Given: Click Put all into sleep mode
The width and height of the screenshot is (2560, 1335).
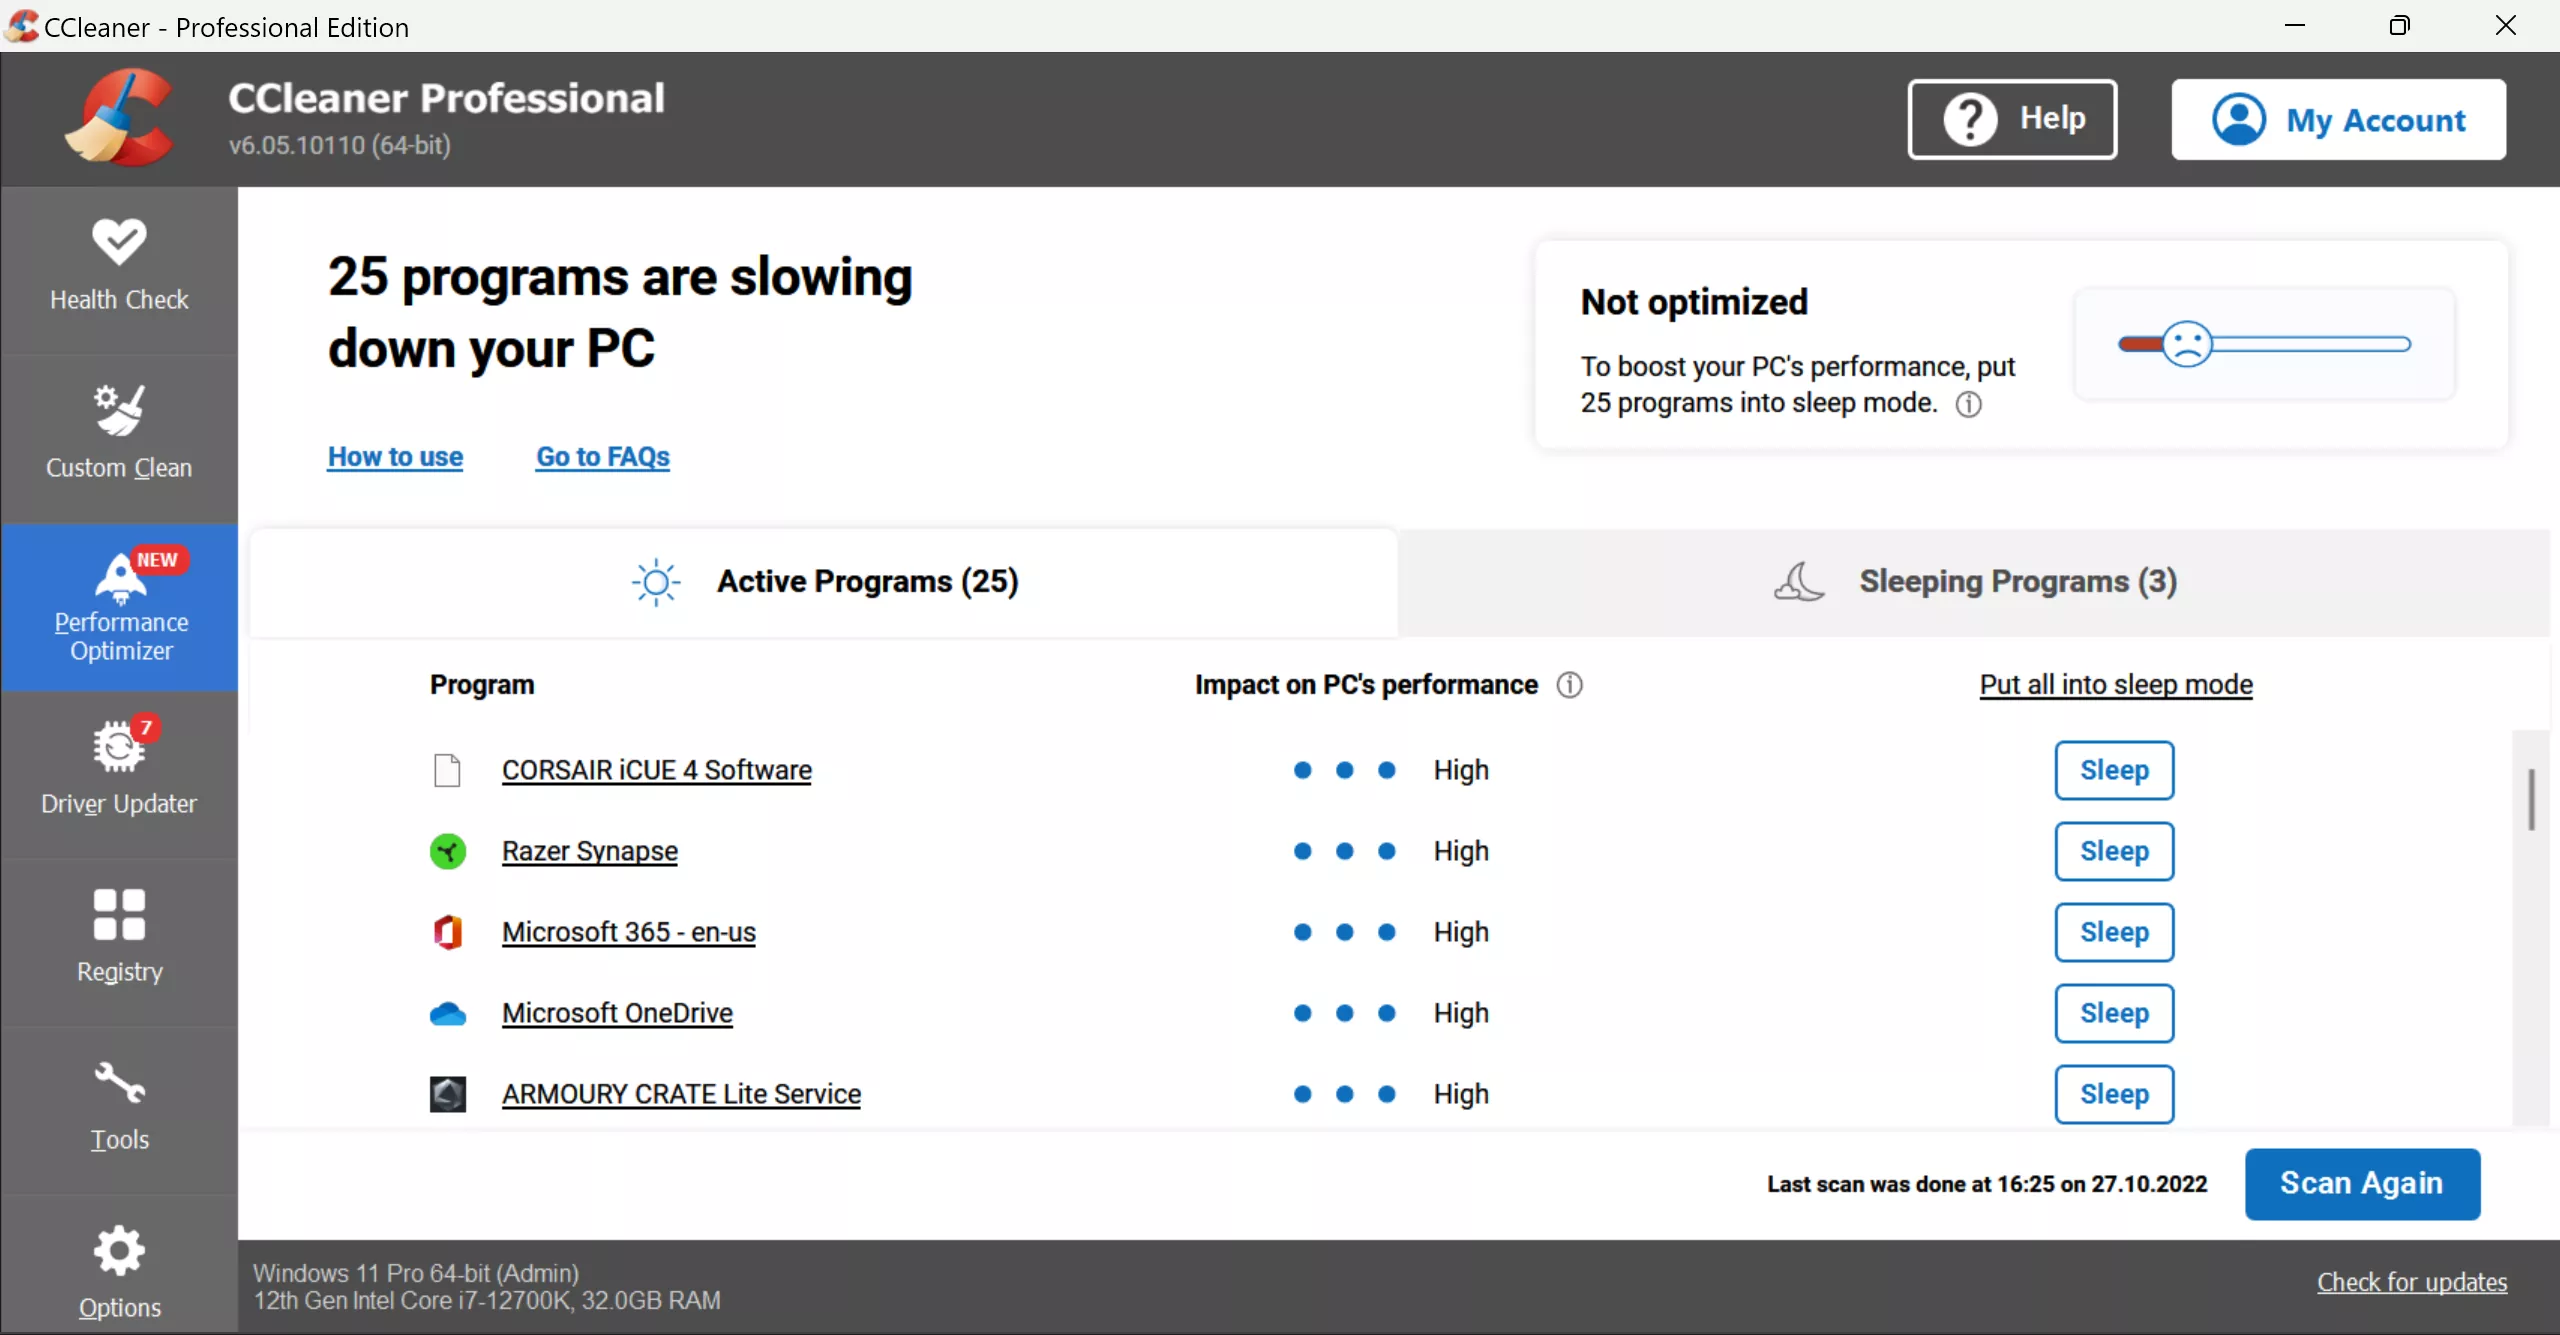Looking at the screenshot, I should (2116, 685).
